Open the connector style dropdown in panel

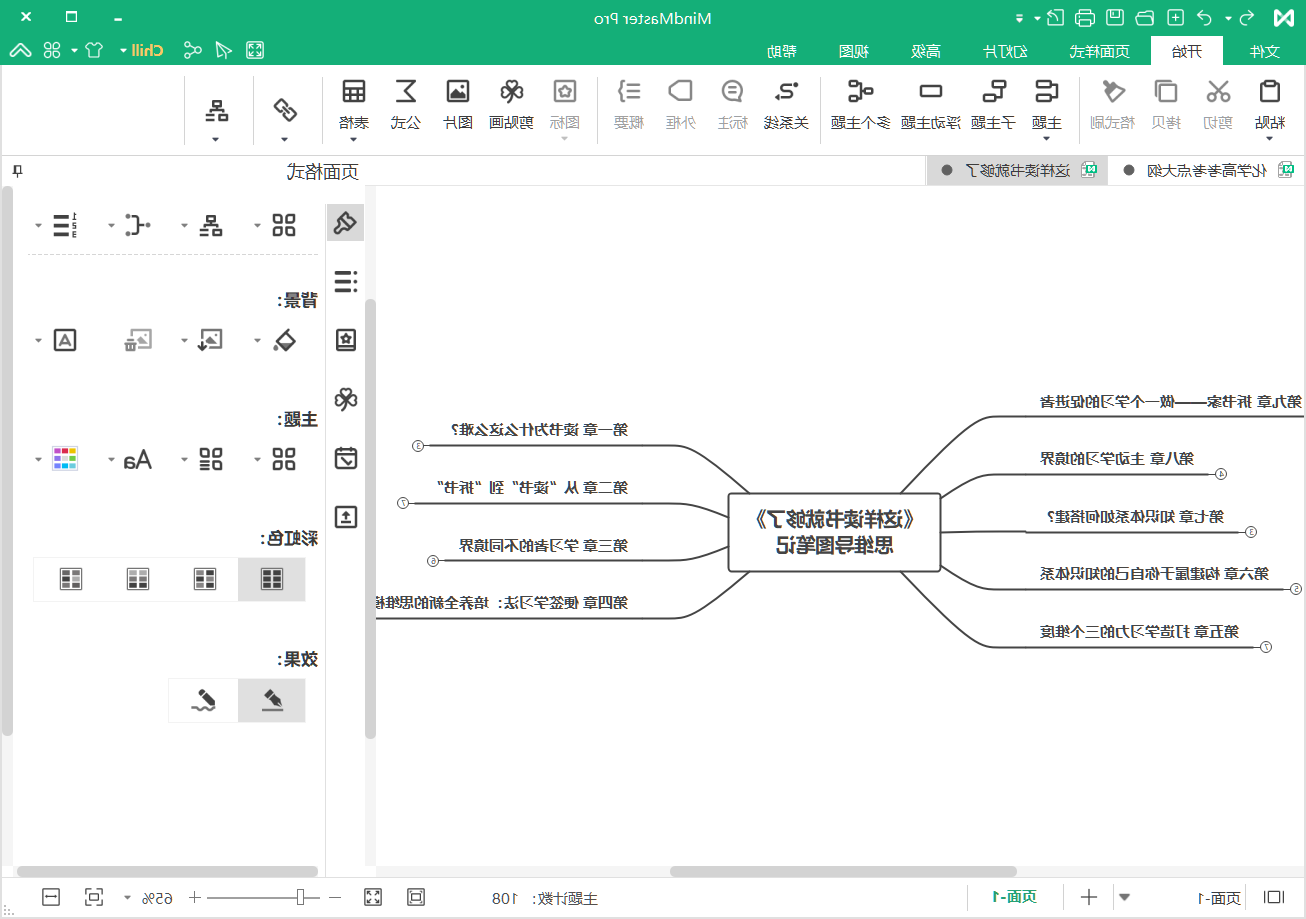point(111,226)
